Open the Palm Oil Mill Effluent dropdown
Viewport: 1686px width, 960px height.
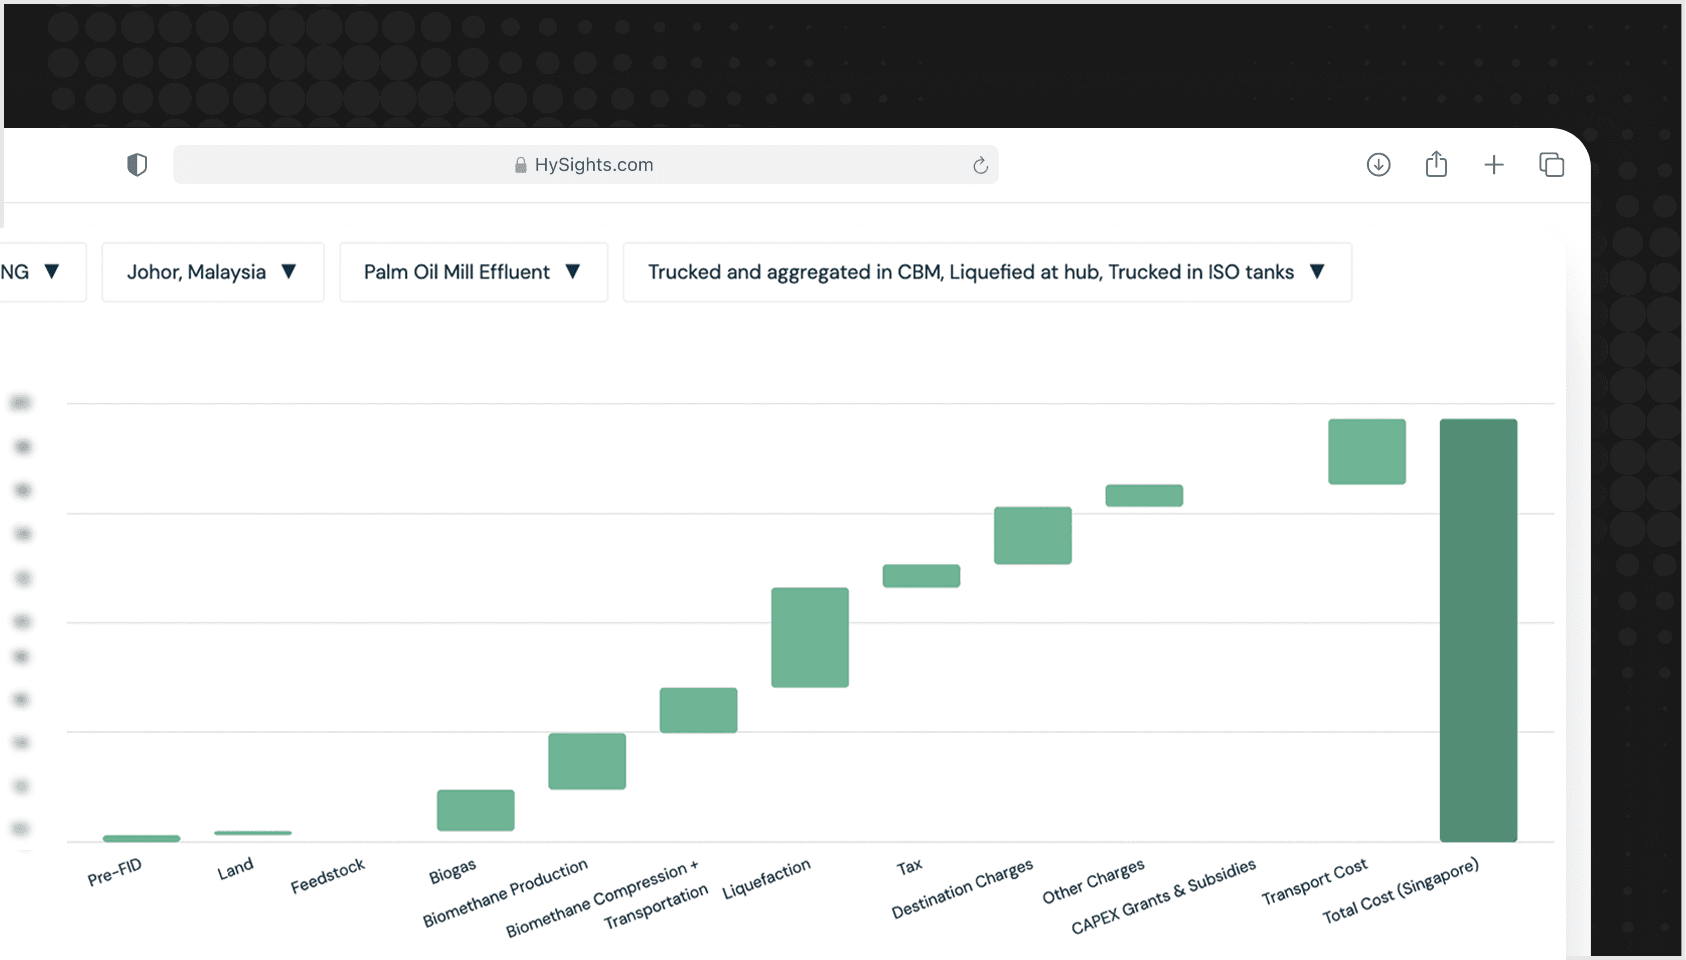[473, 272]
